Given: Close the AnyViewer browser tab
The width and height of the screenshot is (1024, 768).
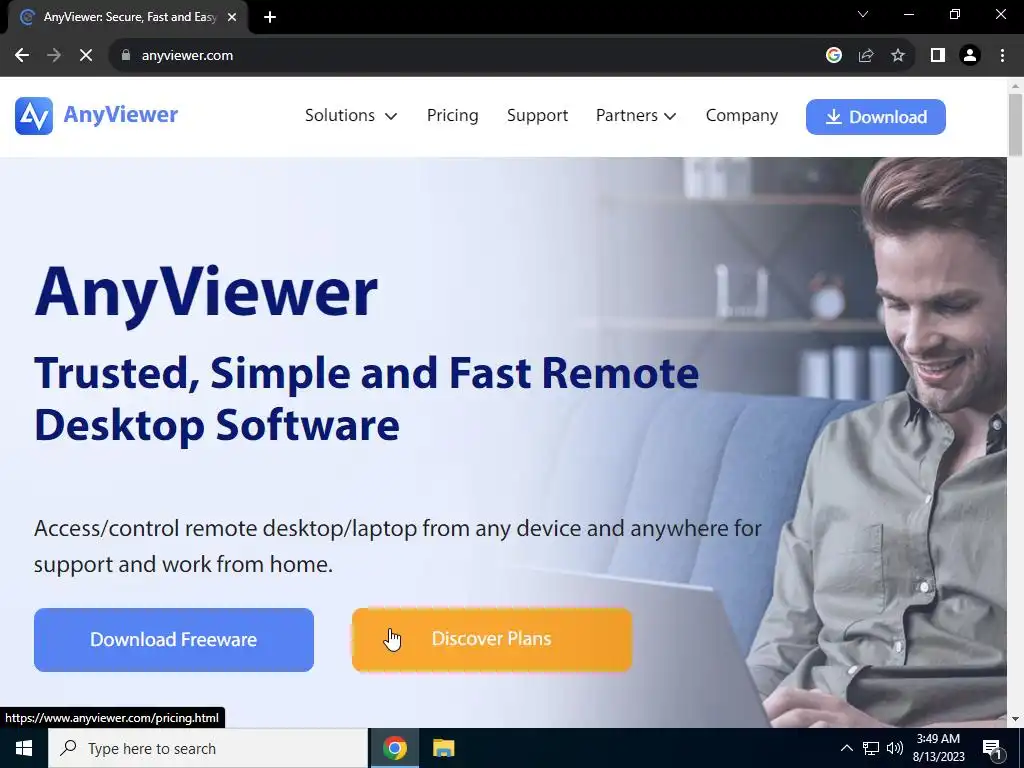Looking at the screenshot, I should click(x=232, y=17).
